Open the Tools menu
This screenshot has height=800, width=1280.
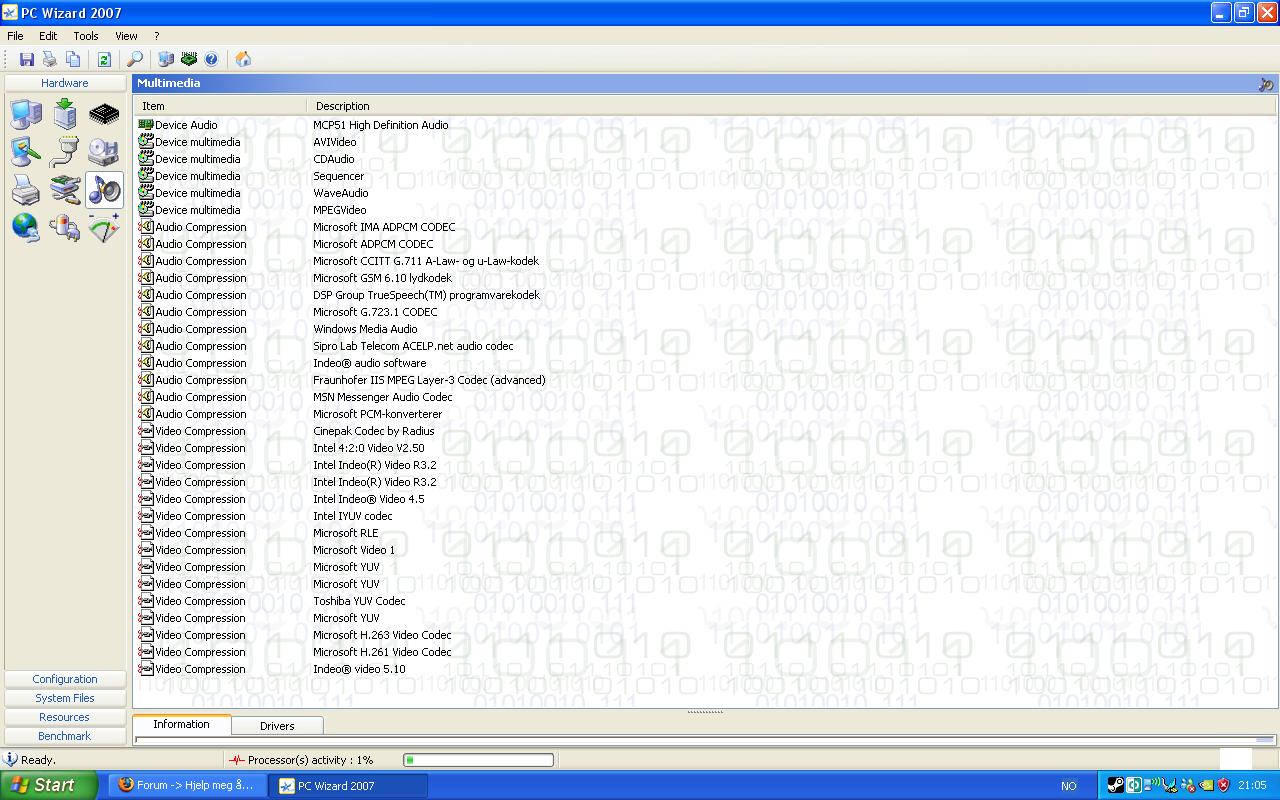[x=86, y=36]
